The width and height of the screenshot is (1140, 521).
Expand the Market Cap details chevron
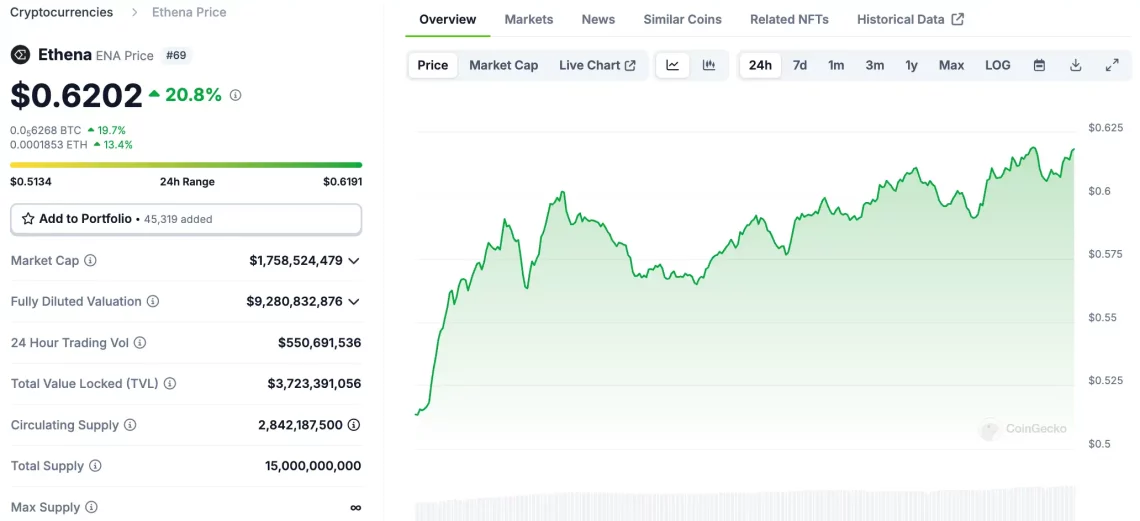354,260
